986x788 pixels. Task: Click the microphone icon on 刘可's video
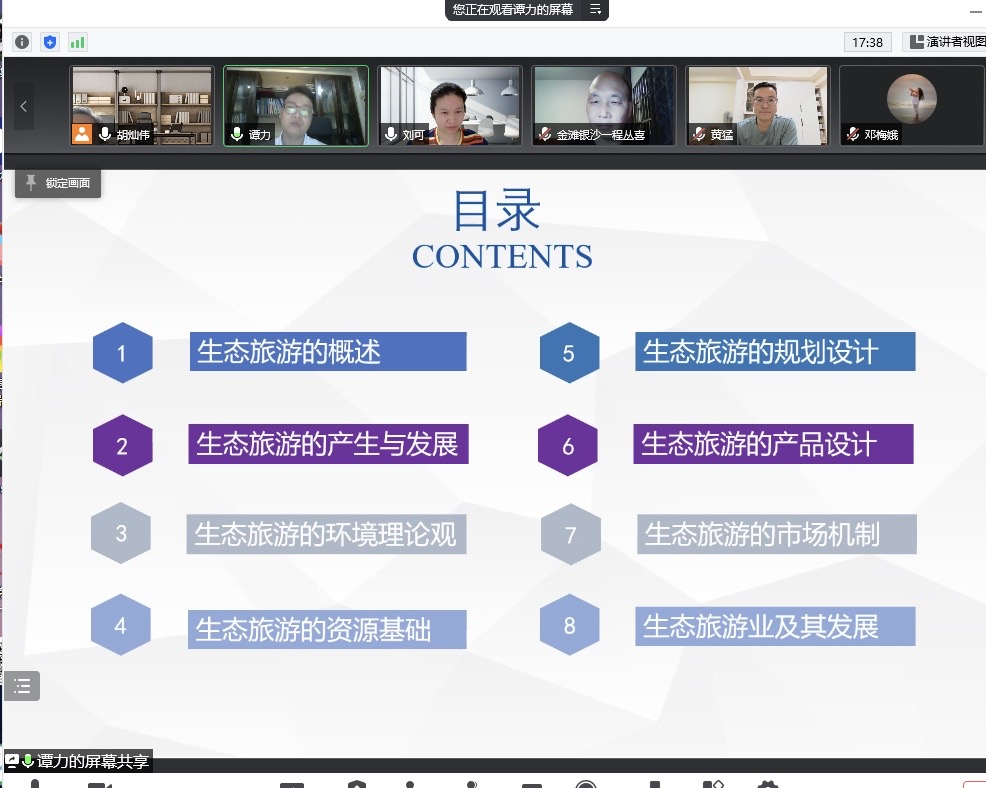pos(391,134)
